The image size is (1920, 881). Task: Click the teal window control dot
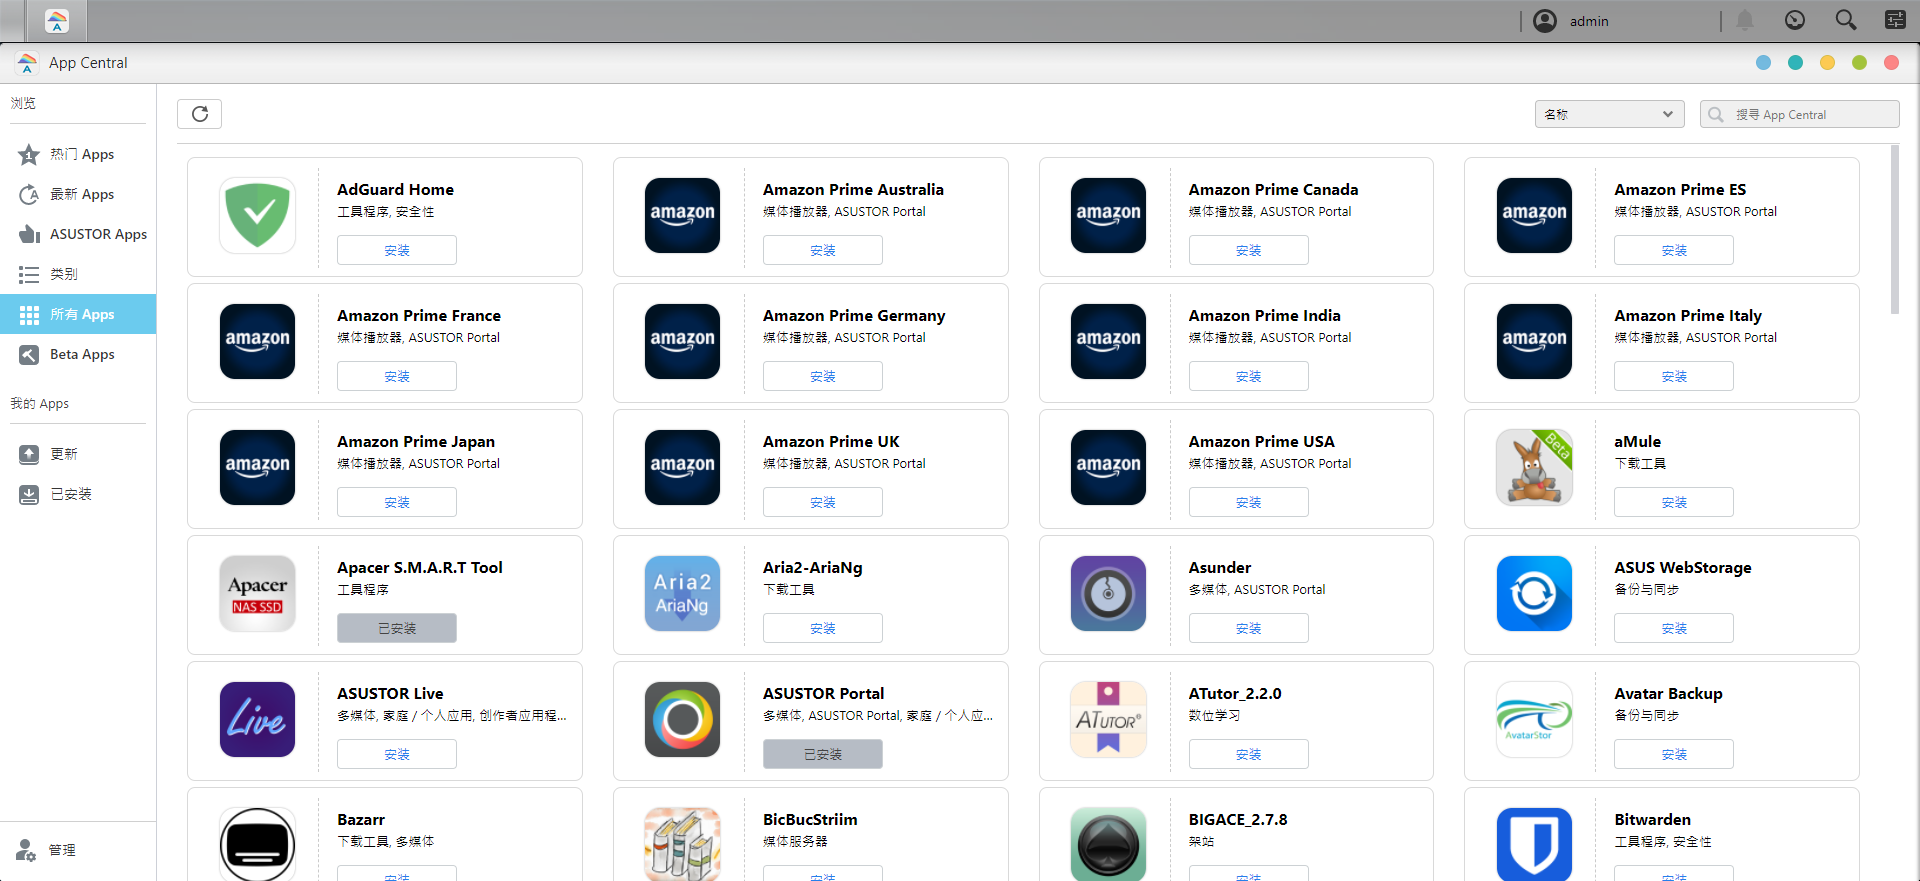(x=1795, y=63)
